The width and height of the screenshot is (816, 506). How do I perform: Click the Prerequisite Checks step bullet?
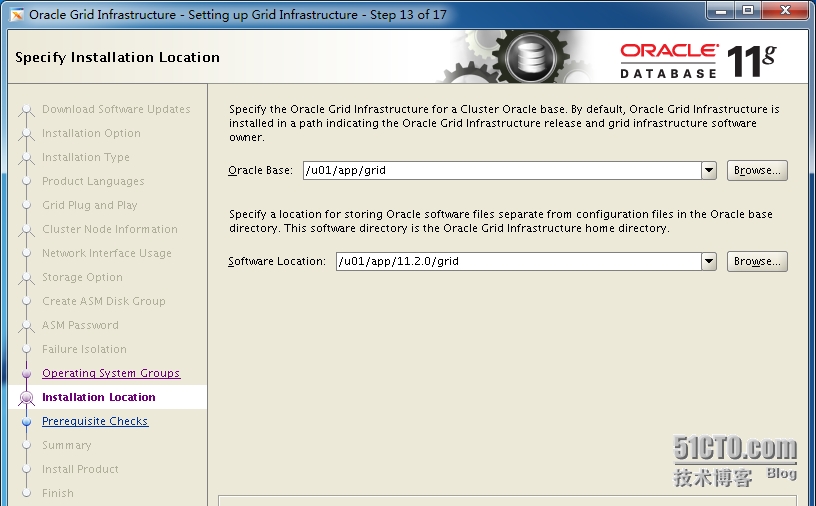pyautogui.click(x=27, y=421)
